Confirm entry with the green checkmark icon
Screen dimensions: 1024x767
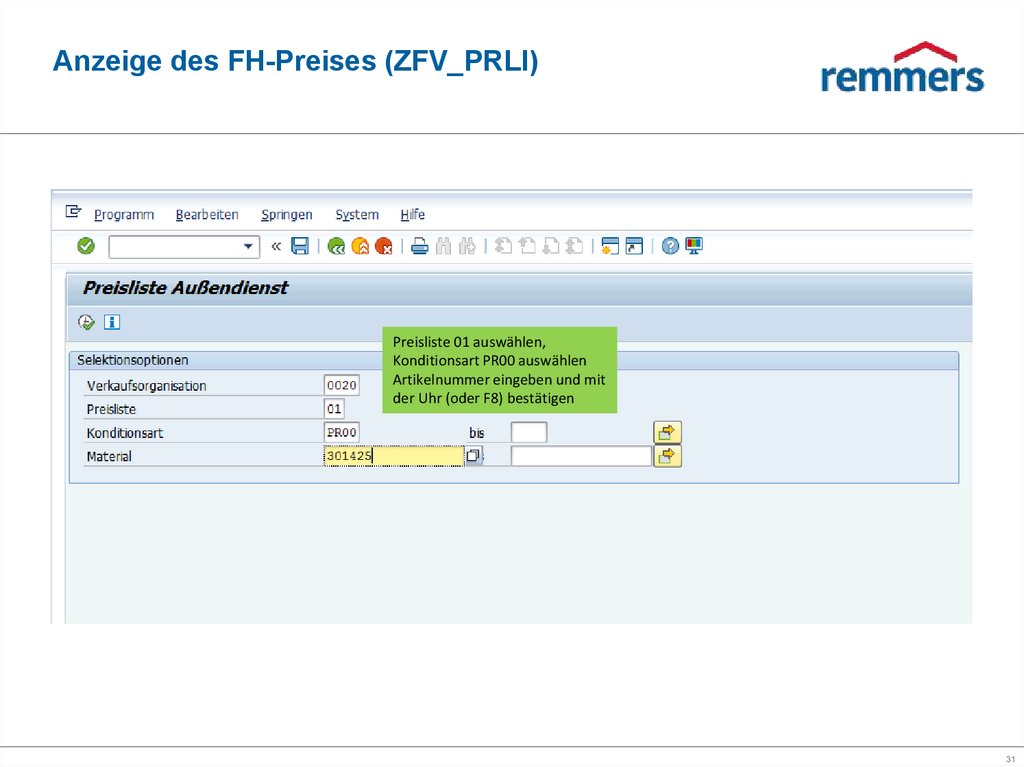(x=85, y=245)
